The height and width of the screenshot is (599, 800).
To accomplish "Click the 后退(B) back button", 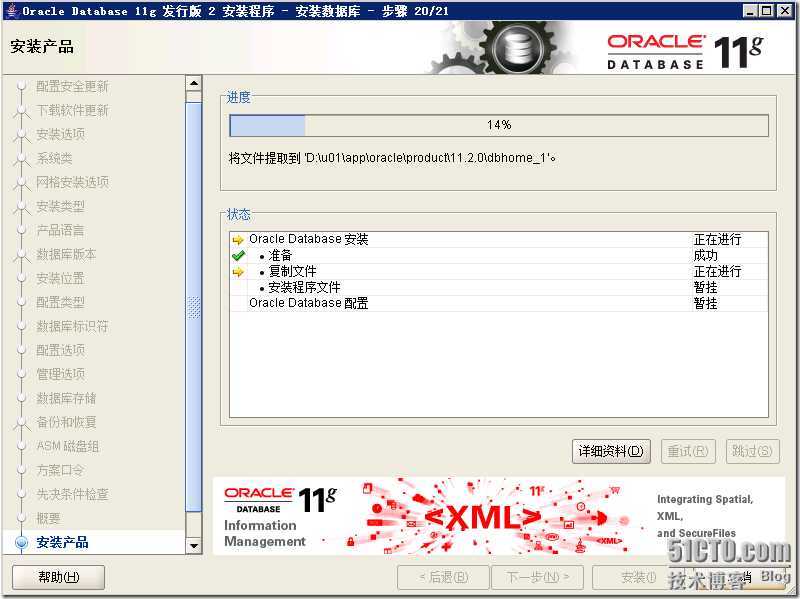I will 443,577.
